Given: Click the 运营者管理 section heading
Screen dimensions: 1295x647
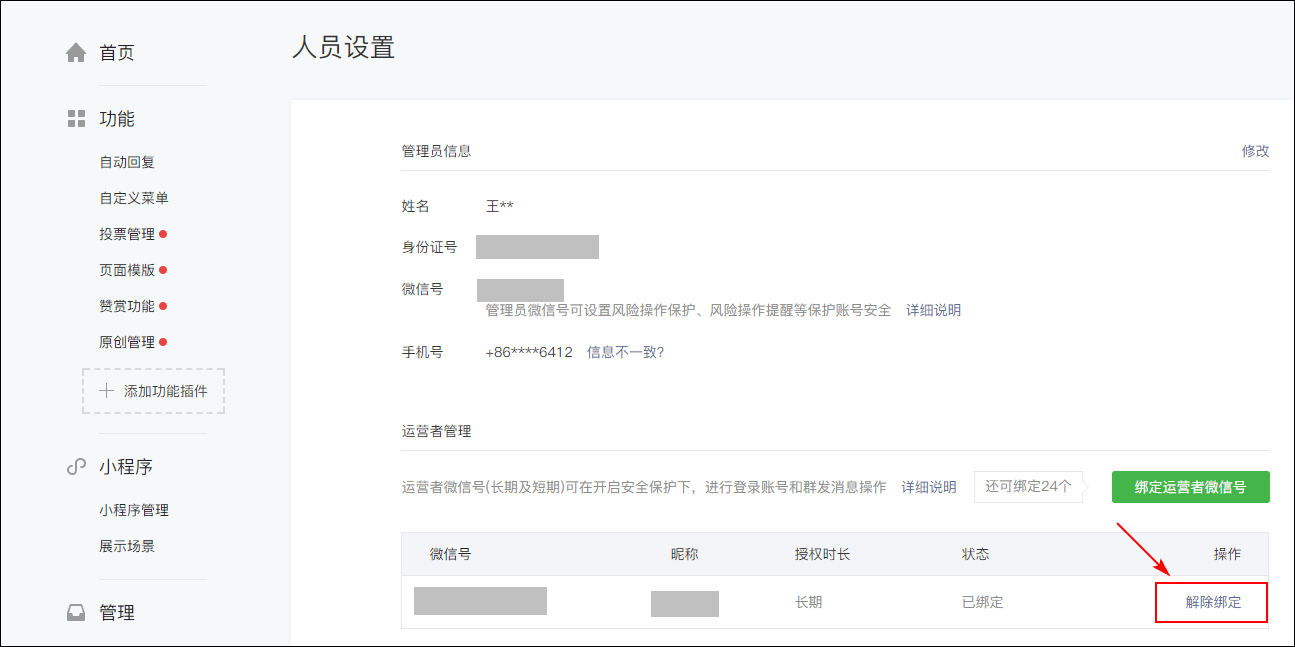Looking at the screenshot, I should click(x=436, y=432).
